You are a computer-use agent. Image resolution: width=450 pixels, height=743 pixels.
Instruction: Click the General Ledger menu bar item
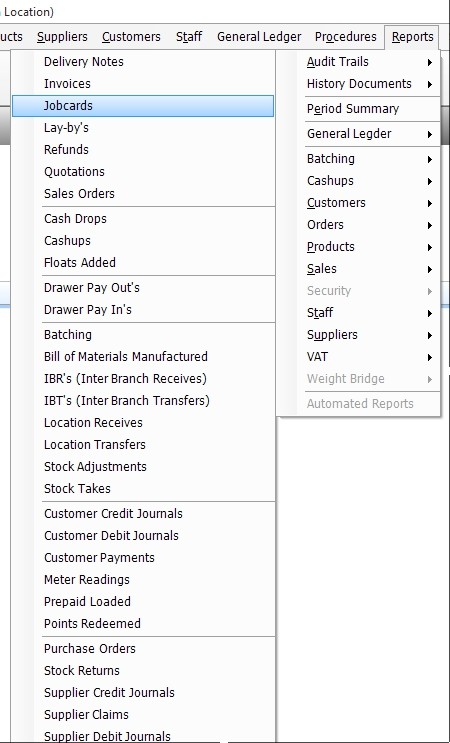(x=259, y=37)
